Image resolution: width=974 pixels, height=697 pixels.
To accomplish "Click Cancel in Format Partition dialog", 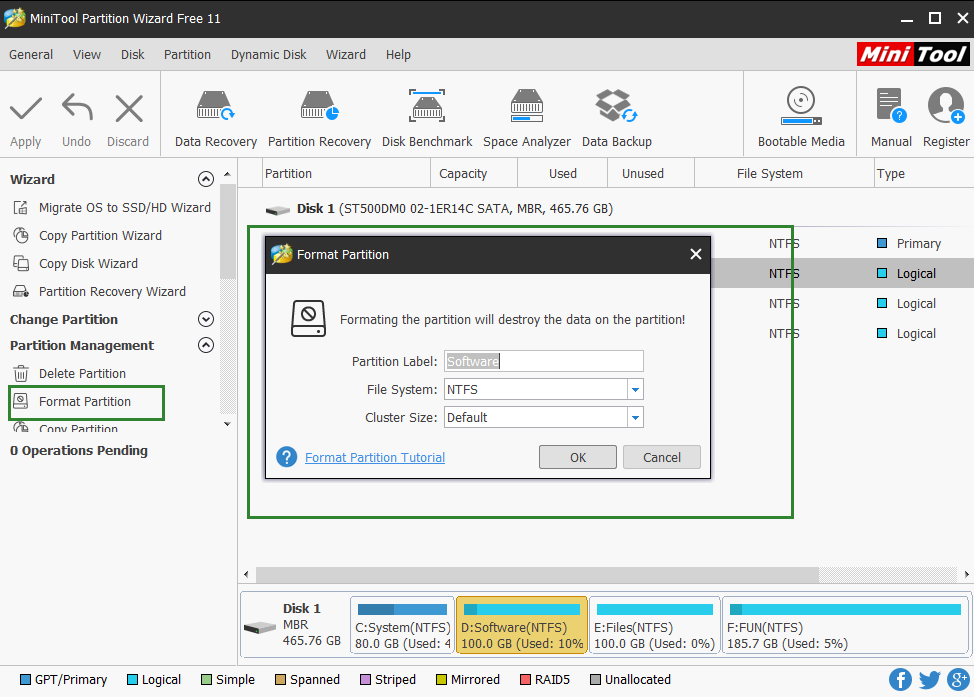I will point(662,457).
